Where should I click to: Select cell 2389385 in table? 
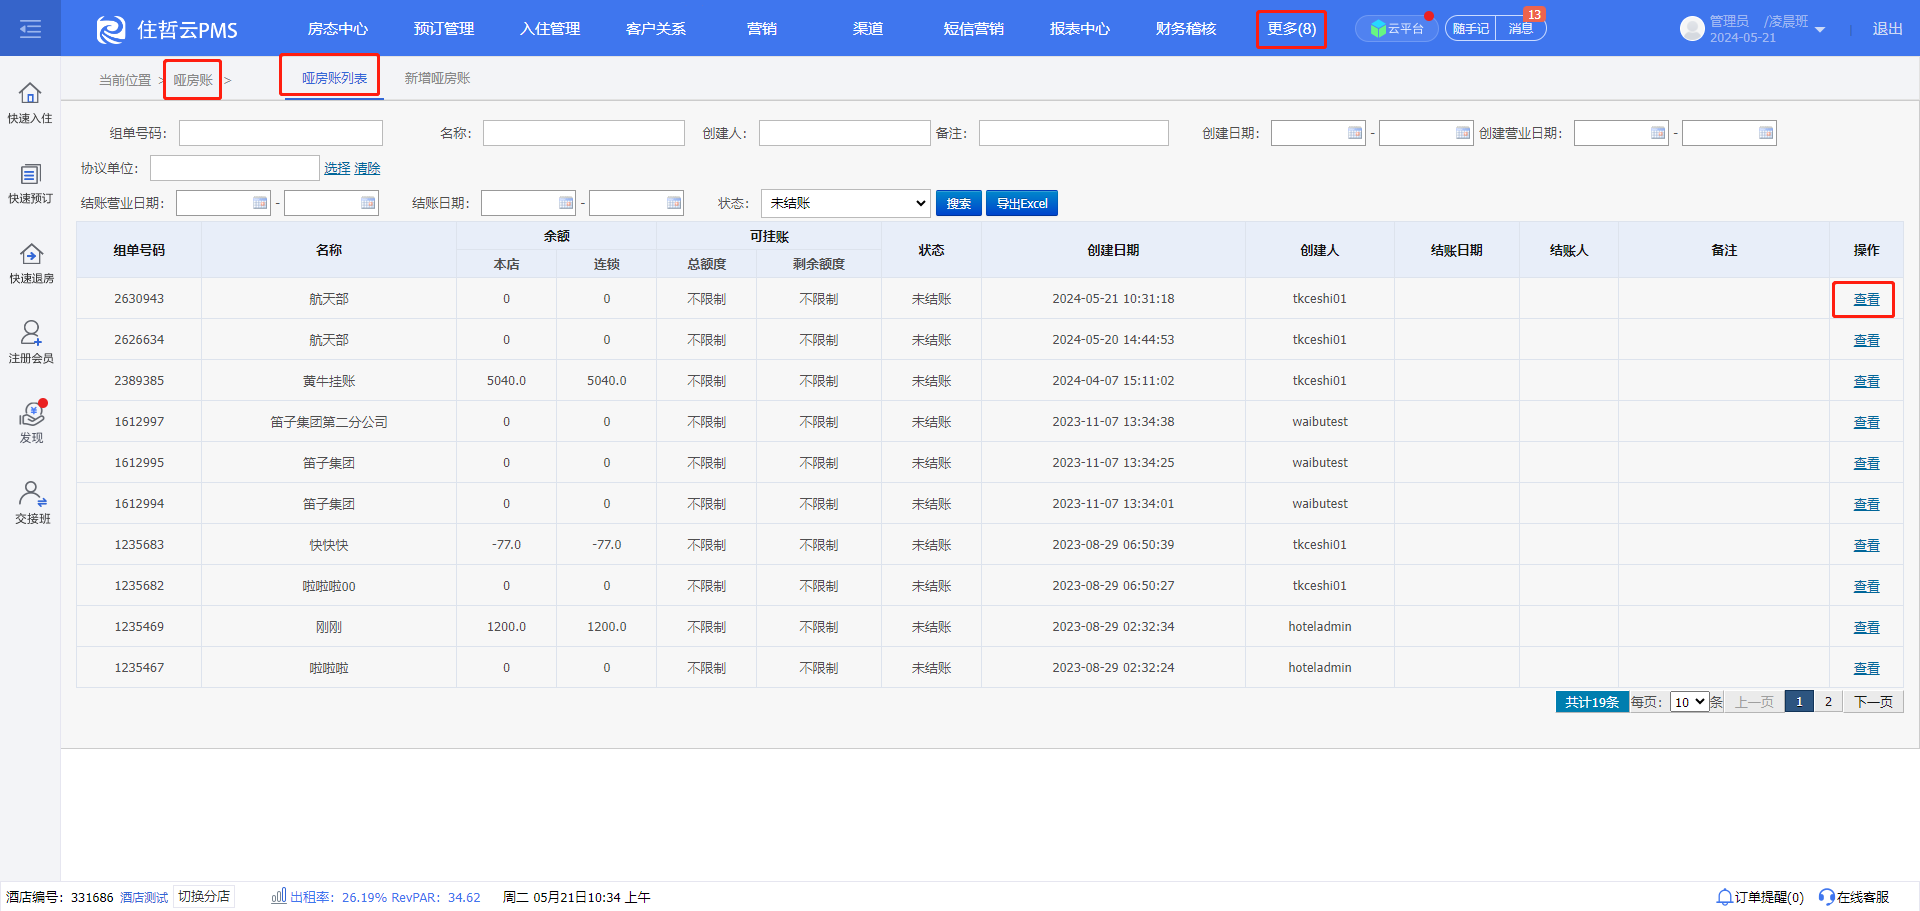[139, 381]
